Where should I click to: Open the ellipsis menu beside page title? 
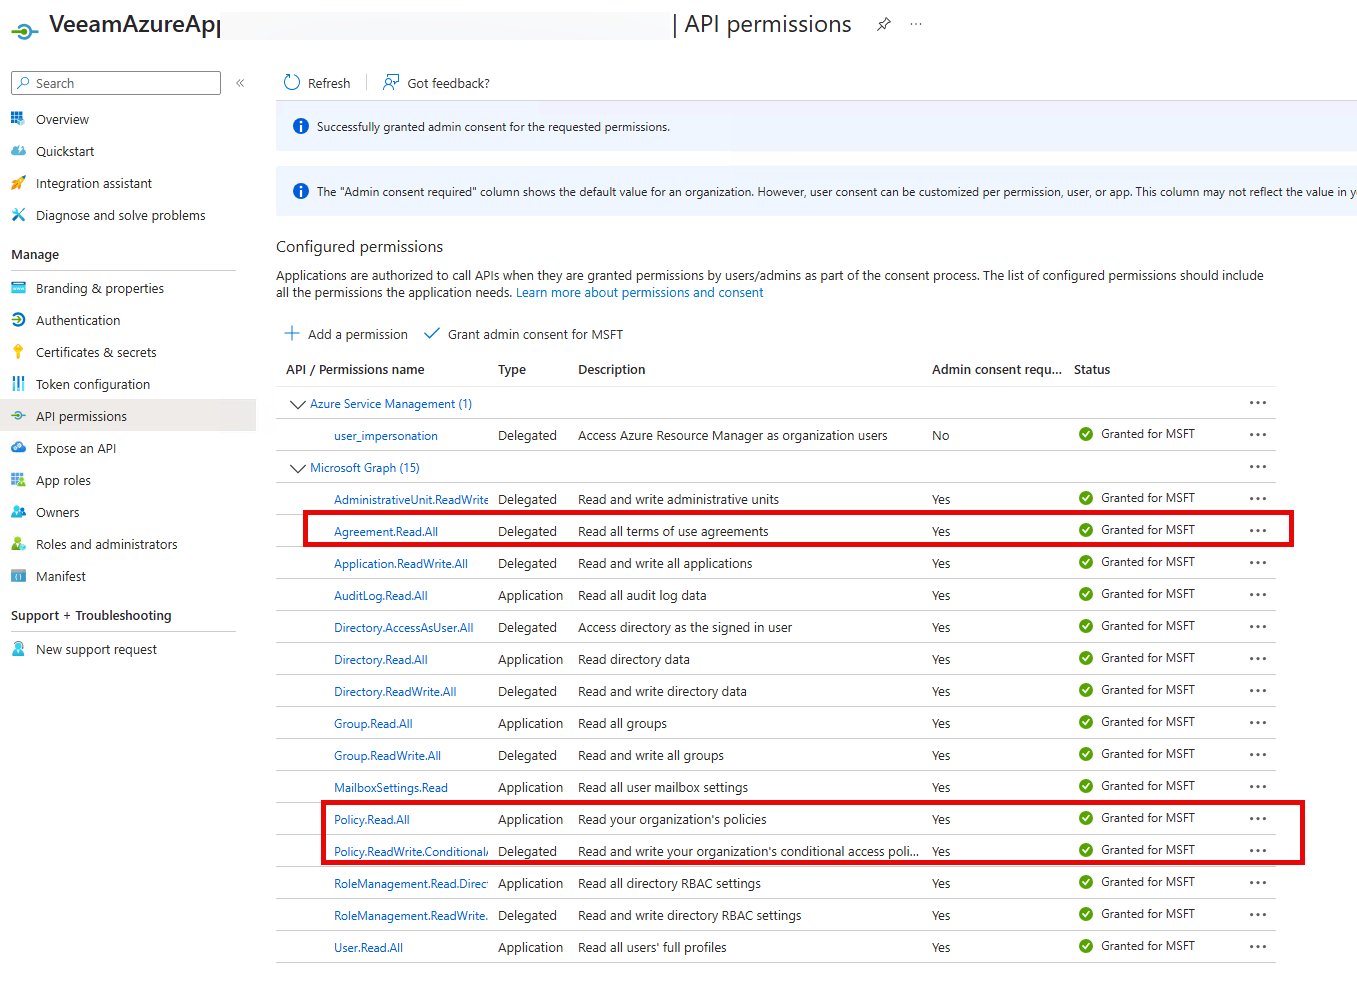coord(916,25)
